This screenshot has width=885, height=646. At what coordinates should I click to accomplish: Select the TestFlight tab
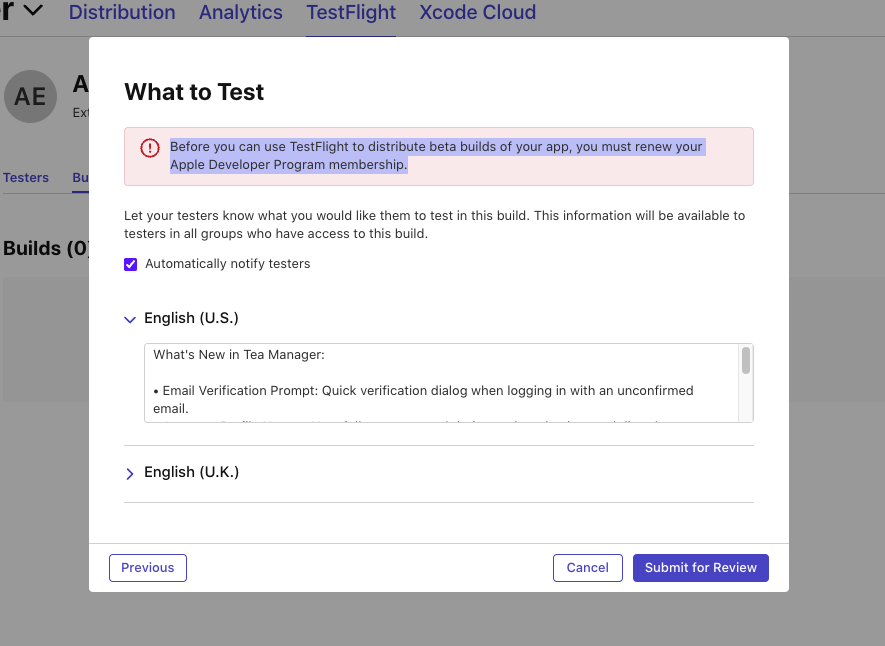click(x=351, y=12)
